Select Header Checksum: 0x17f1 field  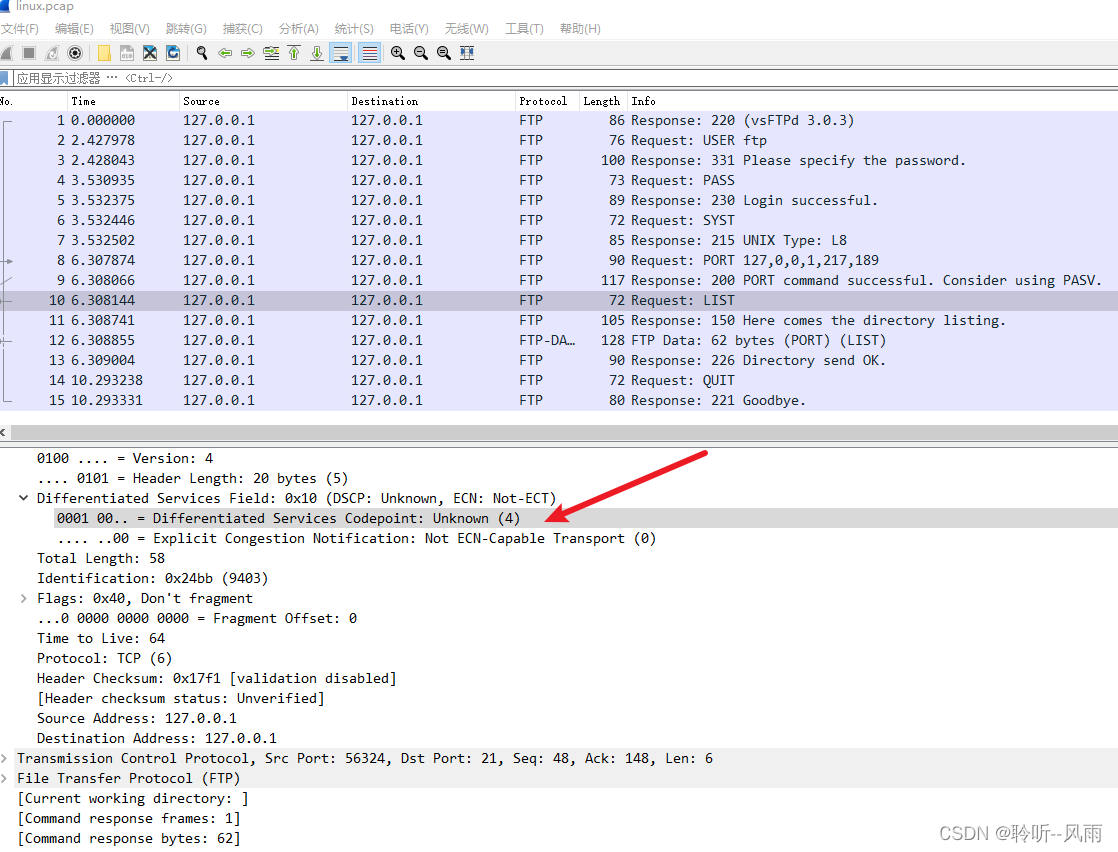[x=217, y=678]
